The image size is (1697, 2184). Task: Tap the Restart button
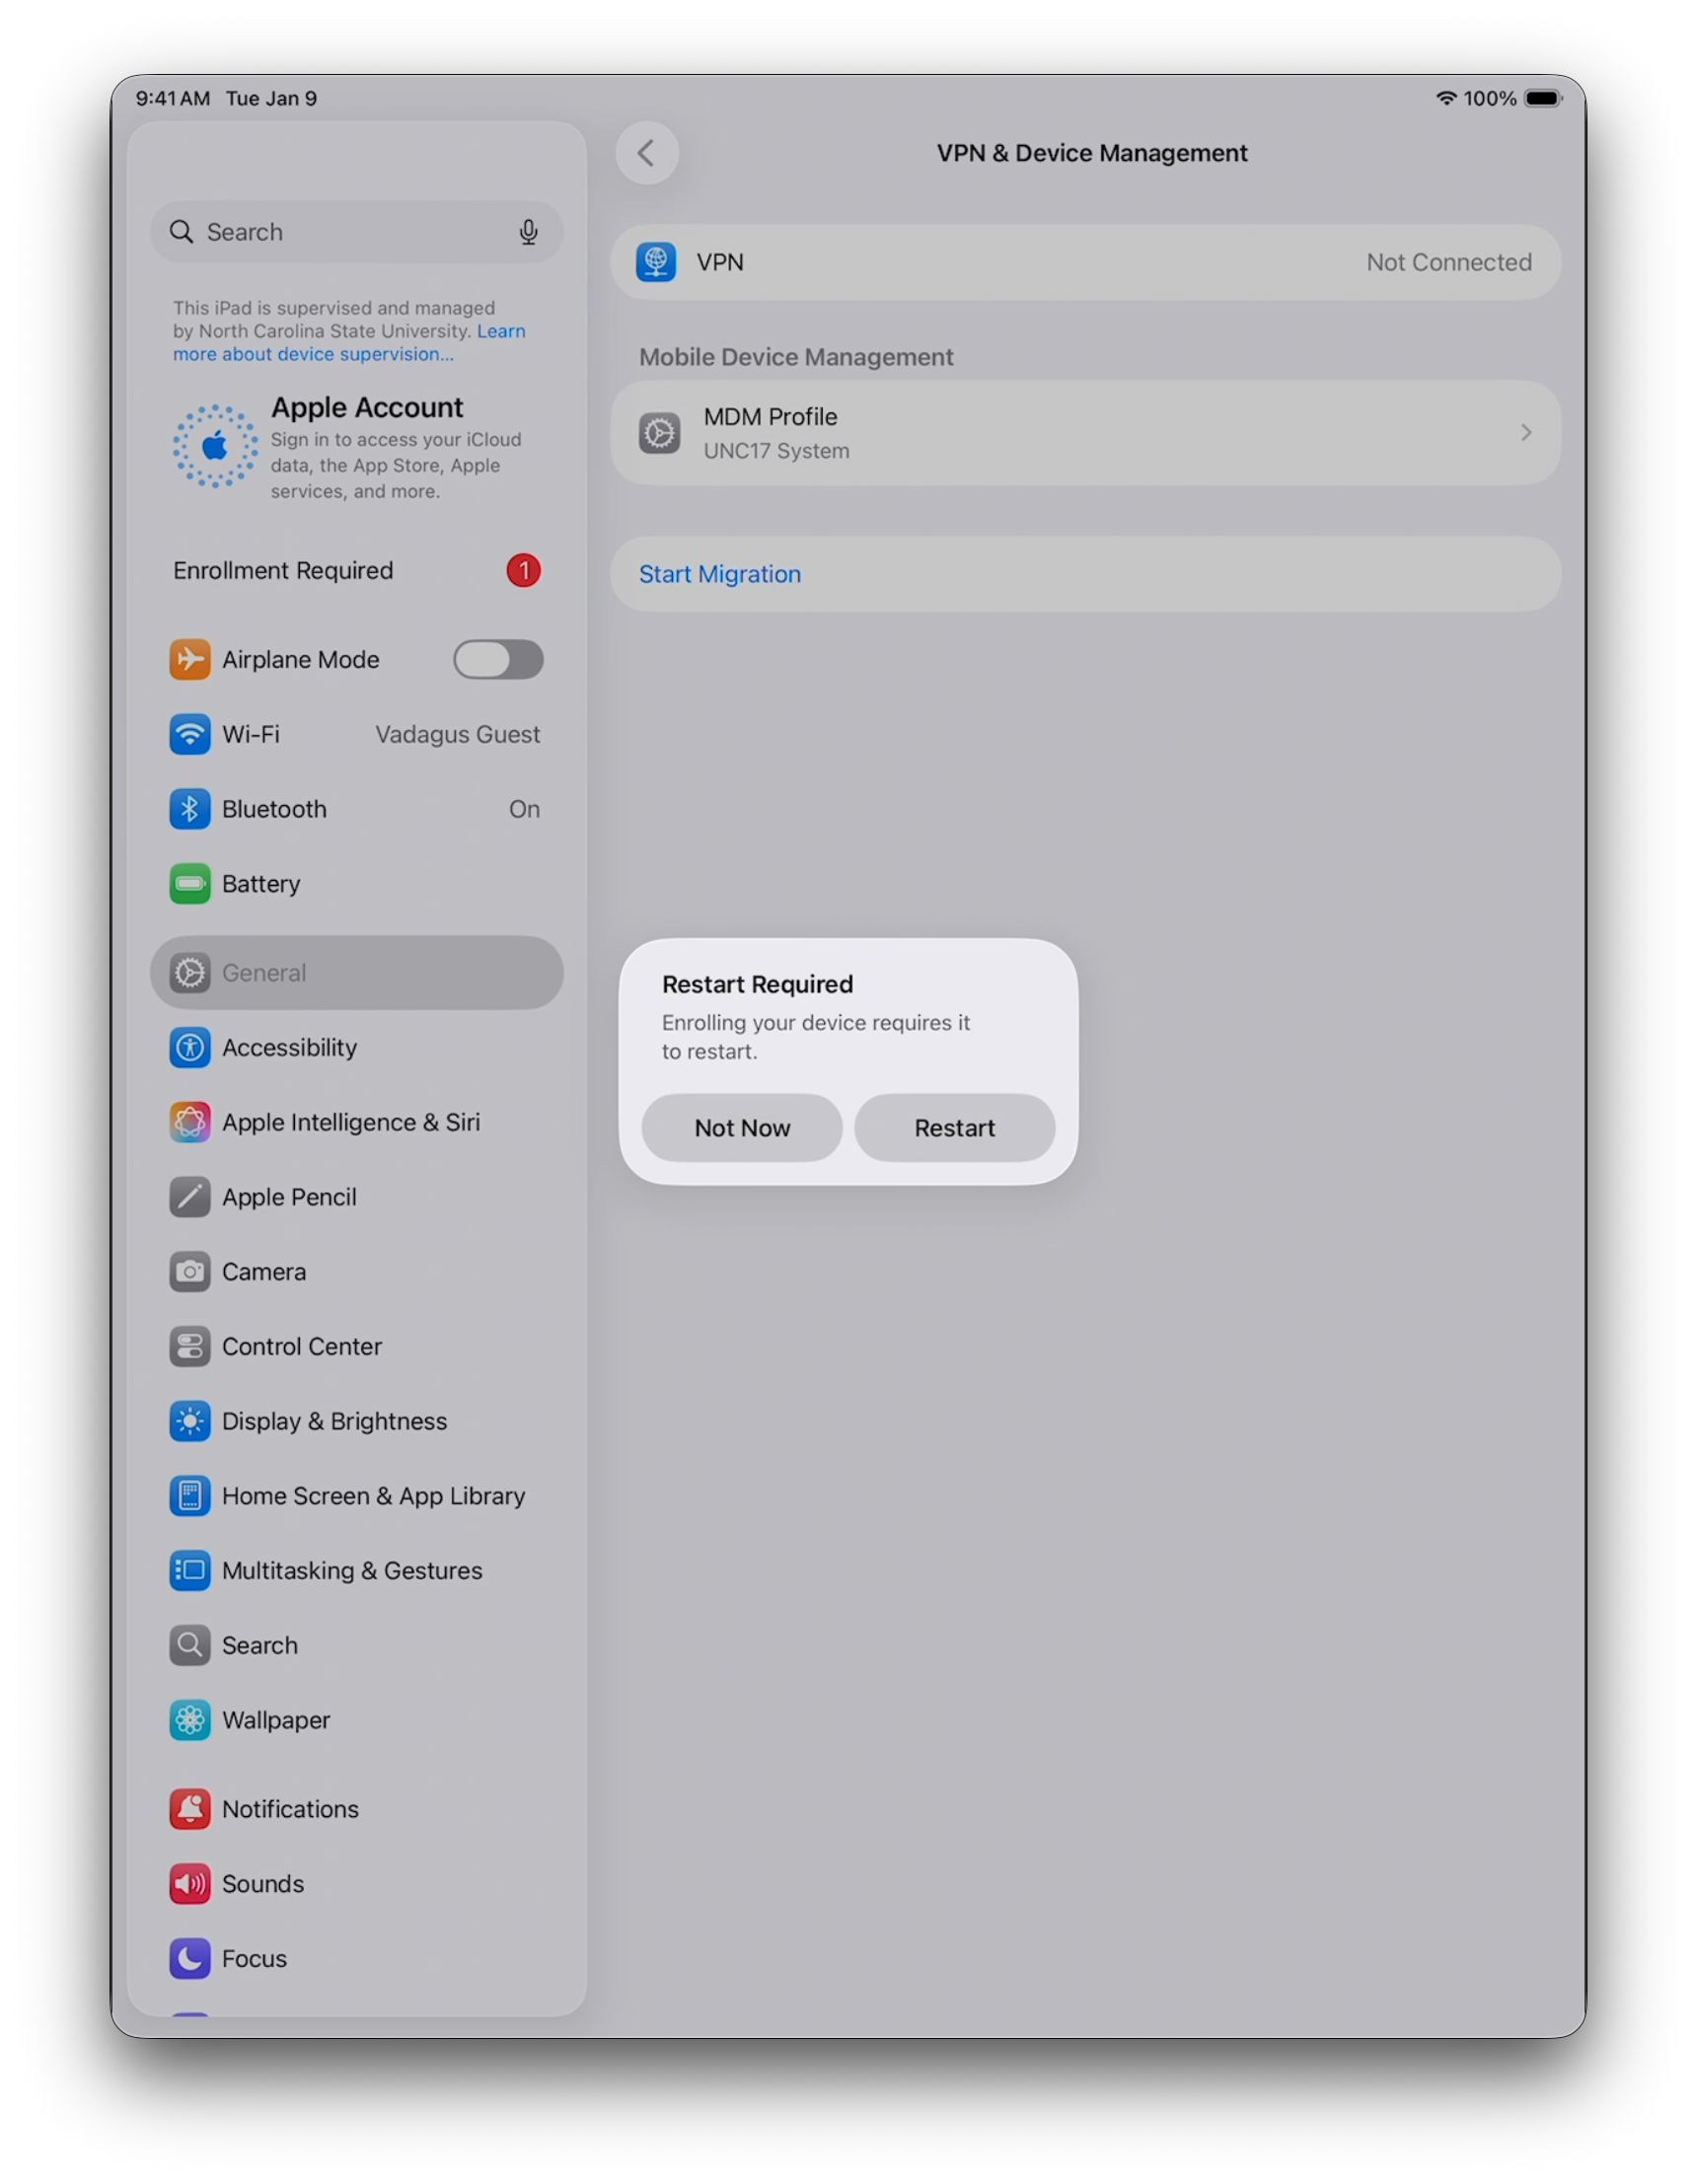pyautogui.click(x=955, y=1129)
